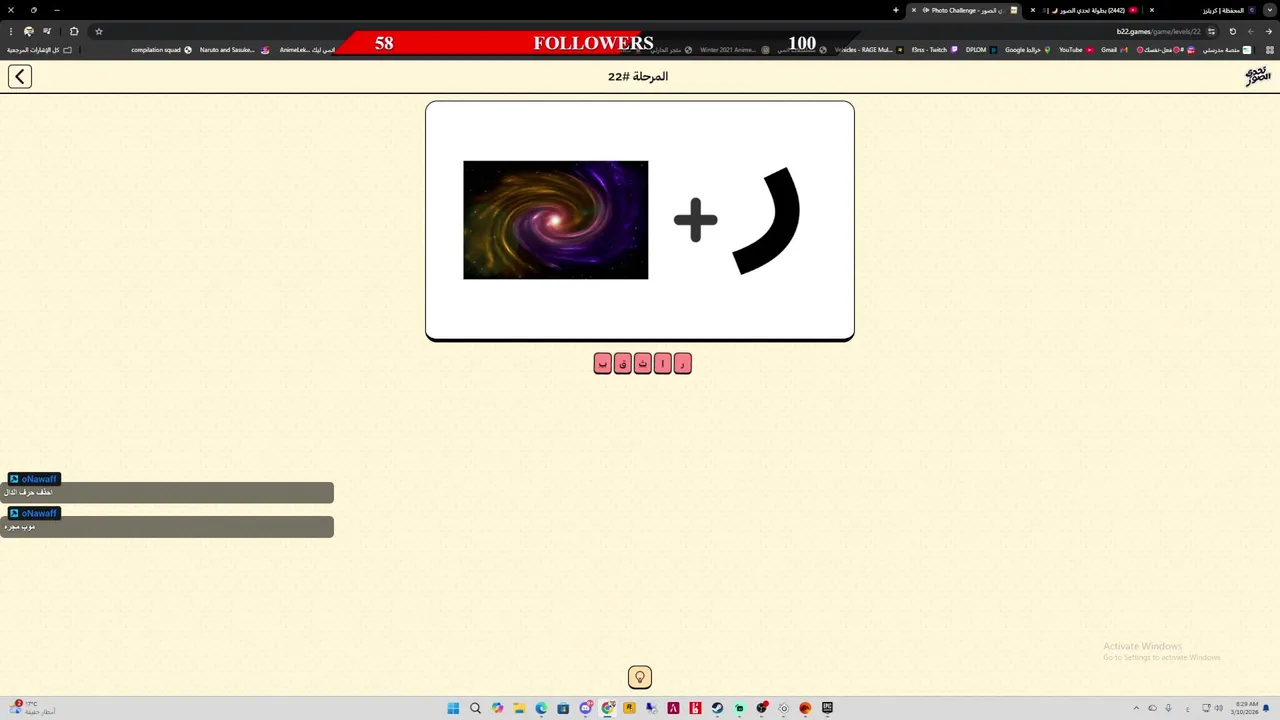This screenshot has width=1280, height=720.
Task: Open the كل الإشارات المرجعية bookmarks folder
Action: click(x=40, y=49)
